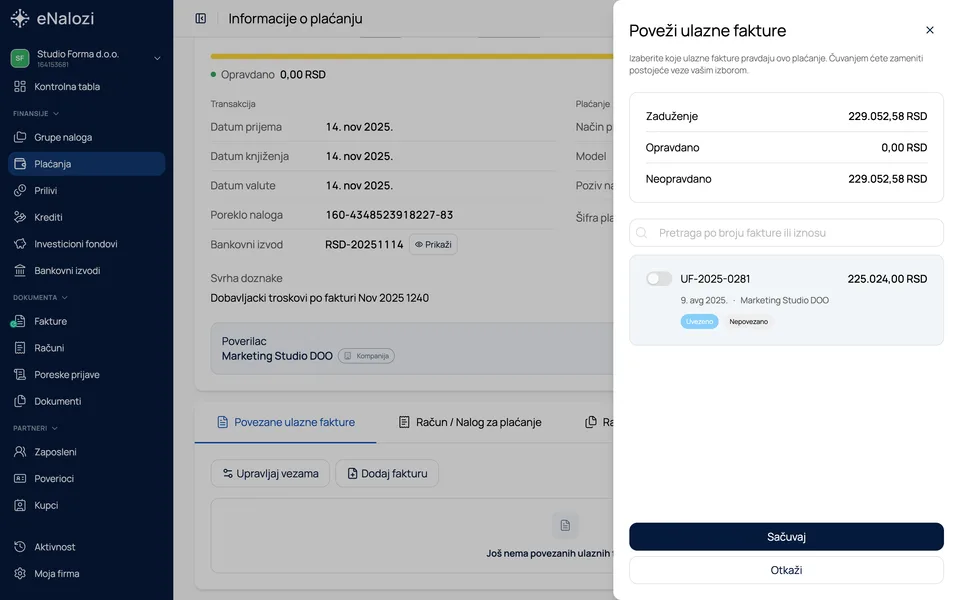Click the Zaposleni people icon

[20, 452]
